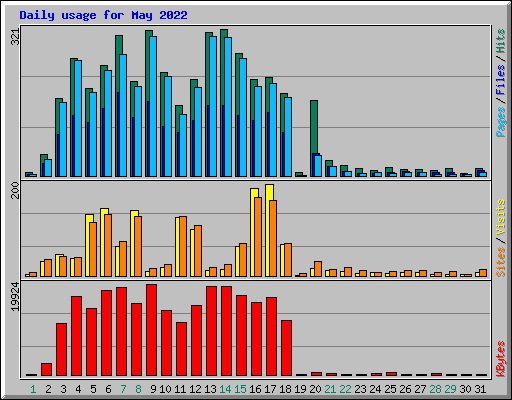The image size is (512, 400).
Task: Click the red KBytes bar for day 3
Action: click(61, 350)
